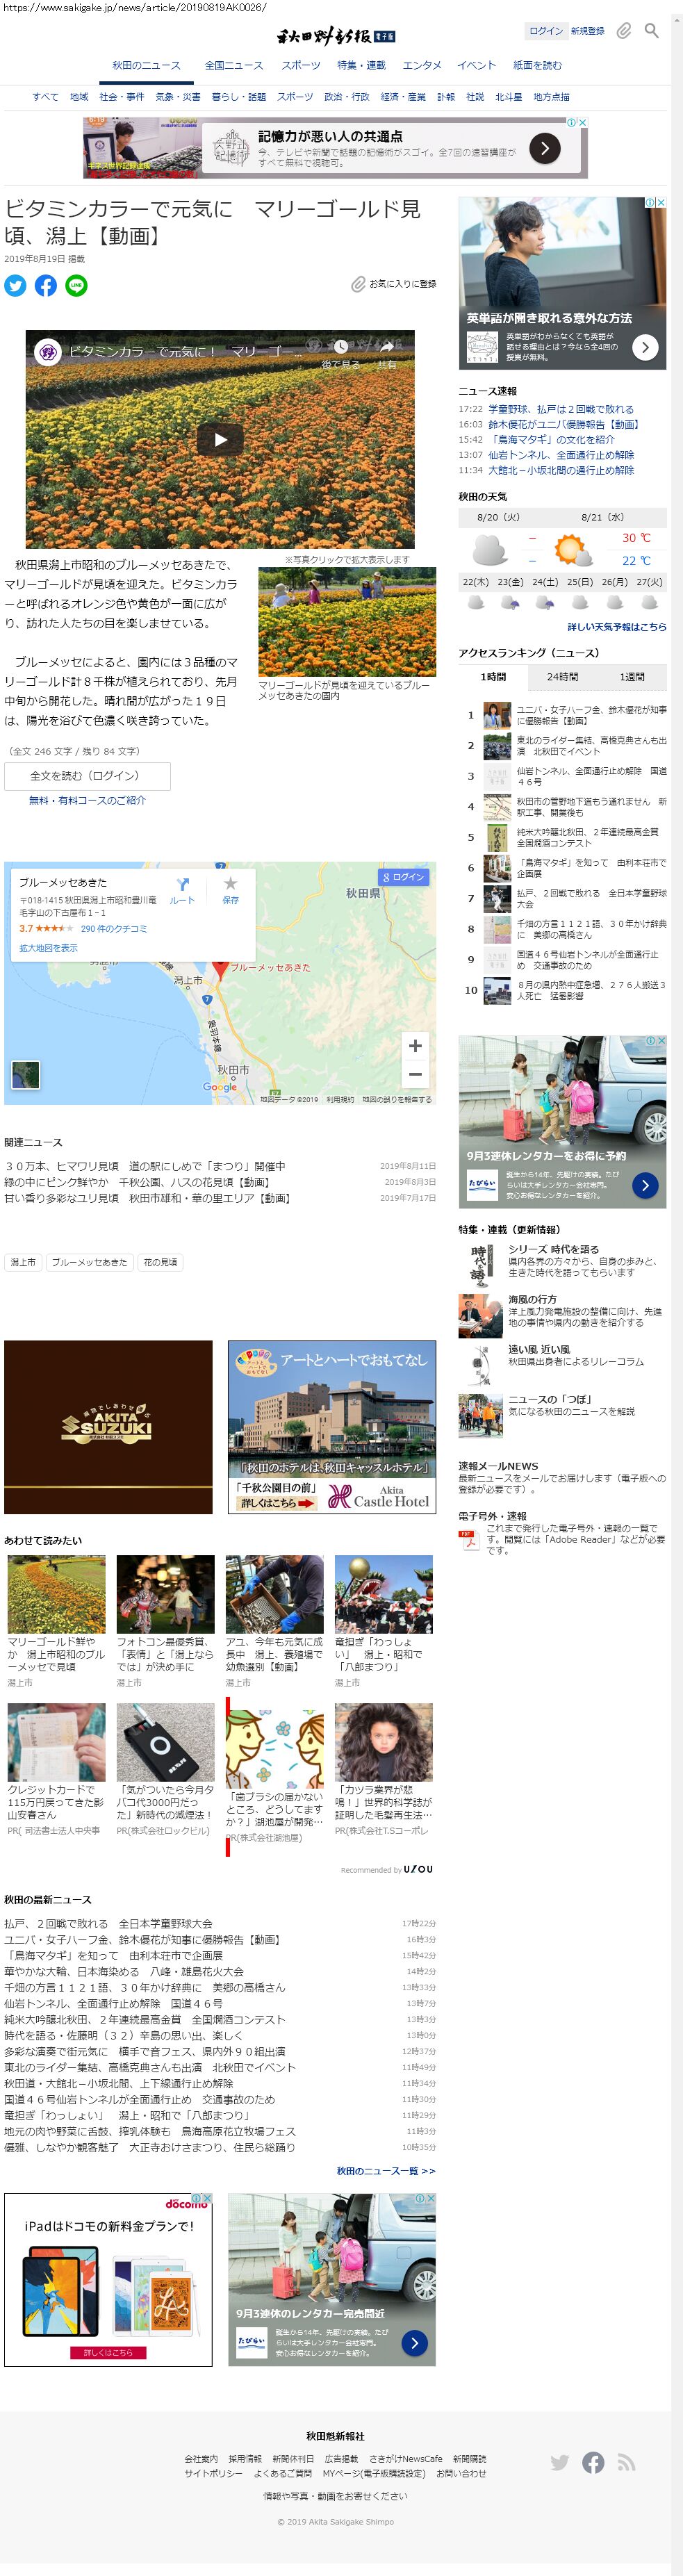Share article on Twitter
This screenshot has width=683, height=2576.
[x=15, y=285]
